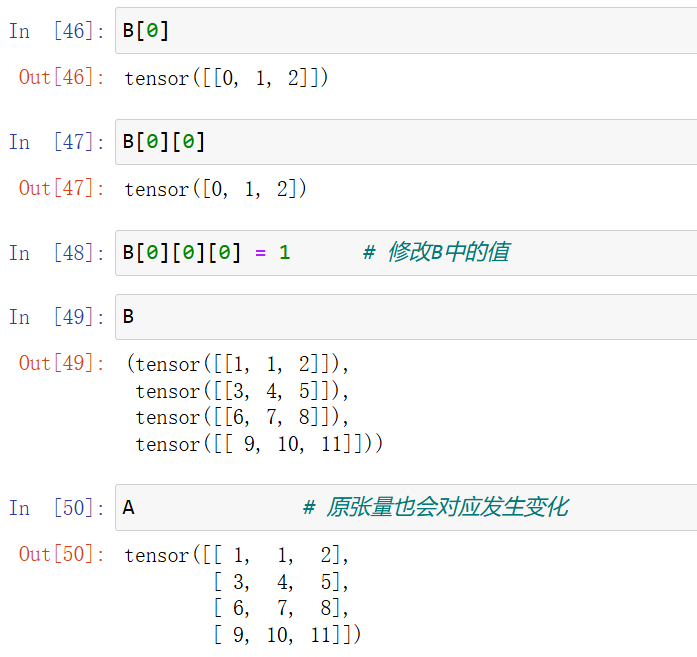
Task: Click the comment 原张量也会对应发生变化
Action: (436, 507)
